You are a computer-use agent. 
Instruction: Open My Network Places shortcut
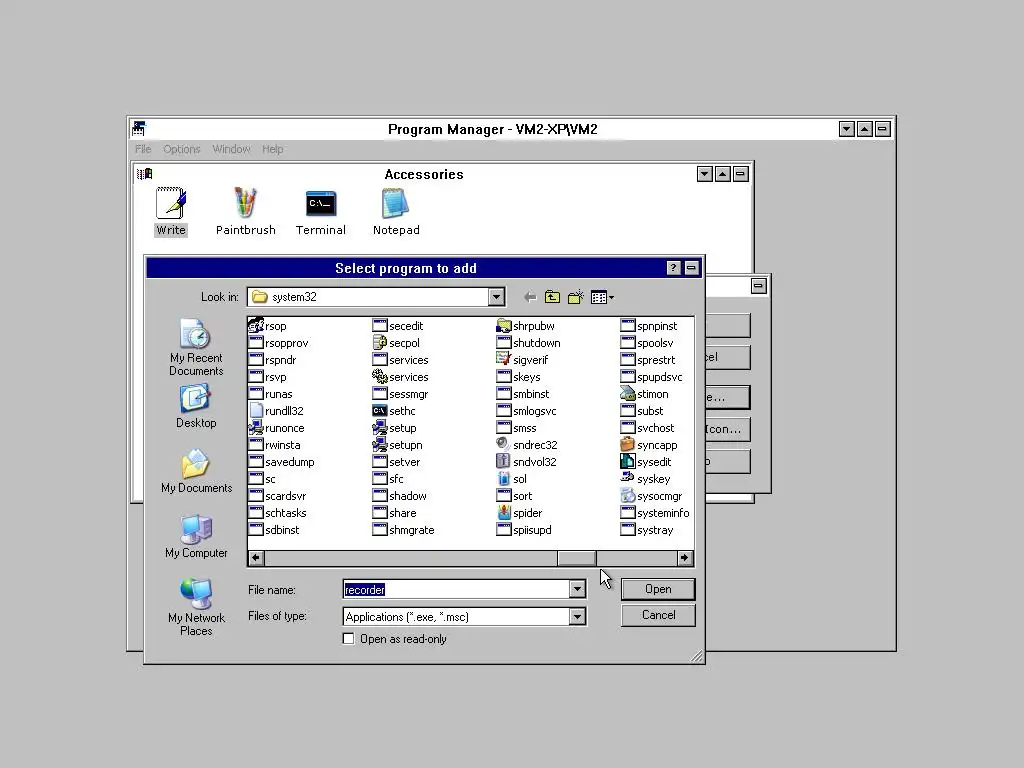pyautogui.click(x=196, y=607)
